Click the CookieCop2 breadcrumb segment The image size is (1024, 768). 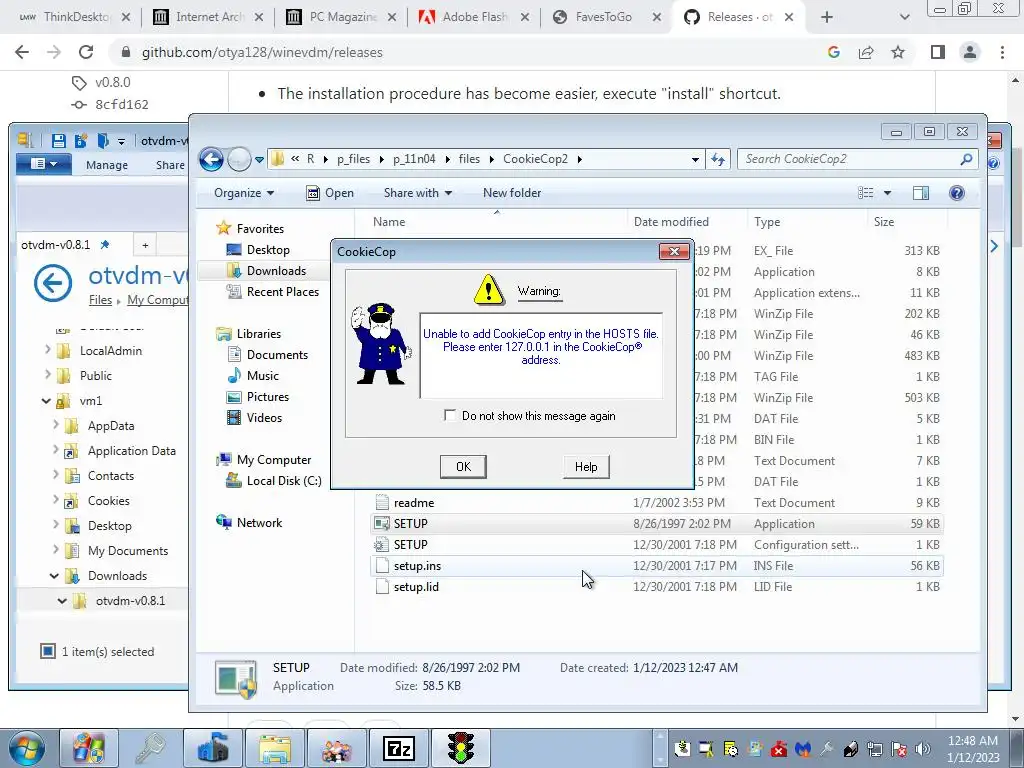click(535, 159)
